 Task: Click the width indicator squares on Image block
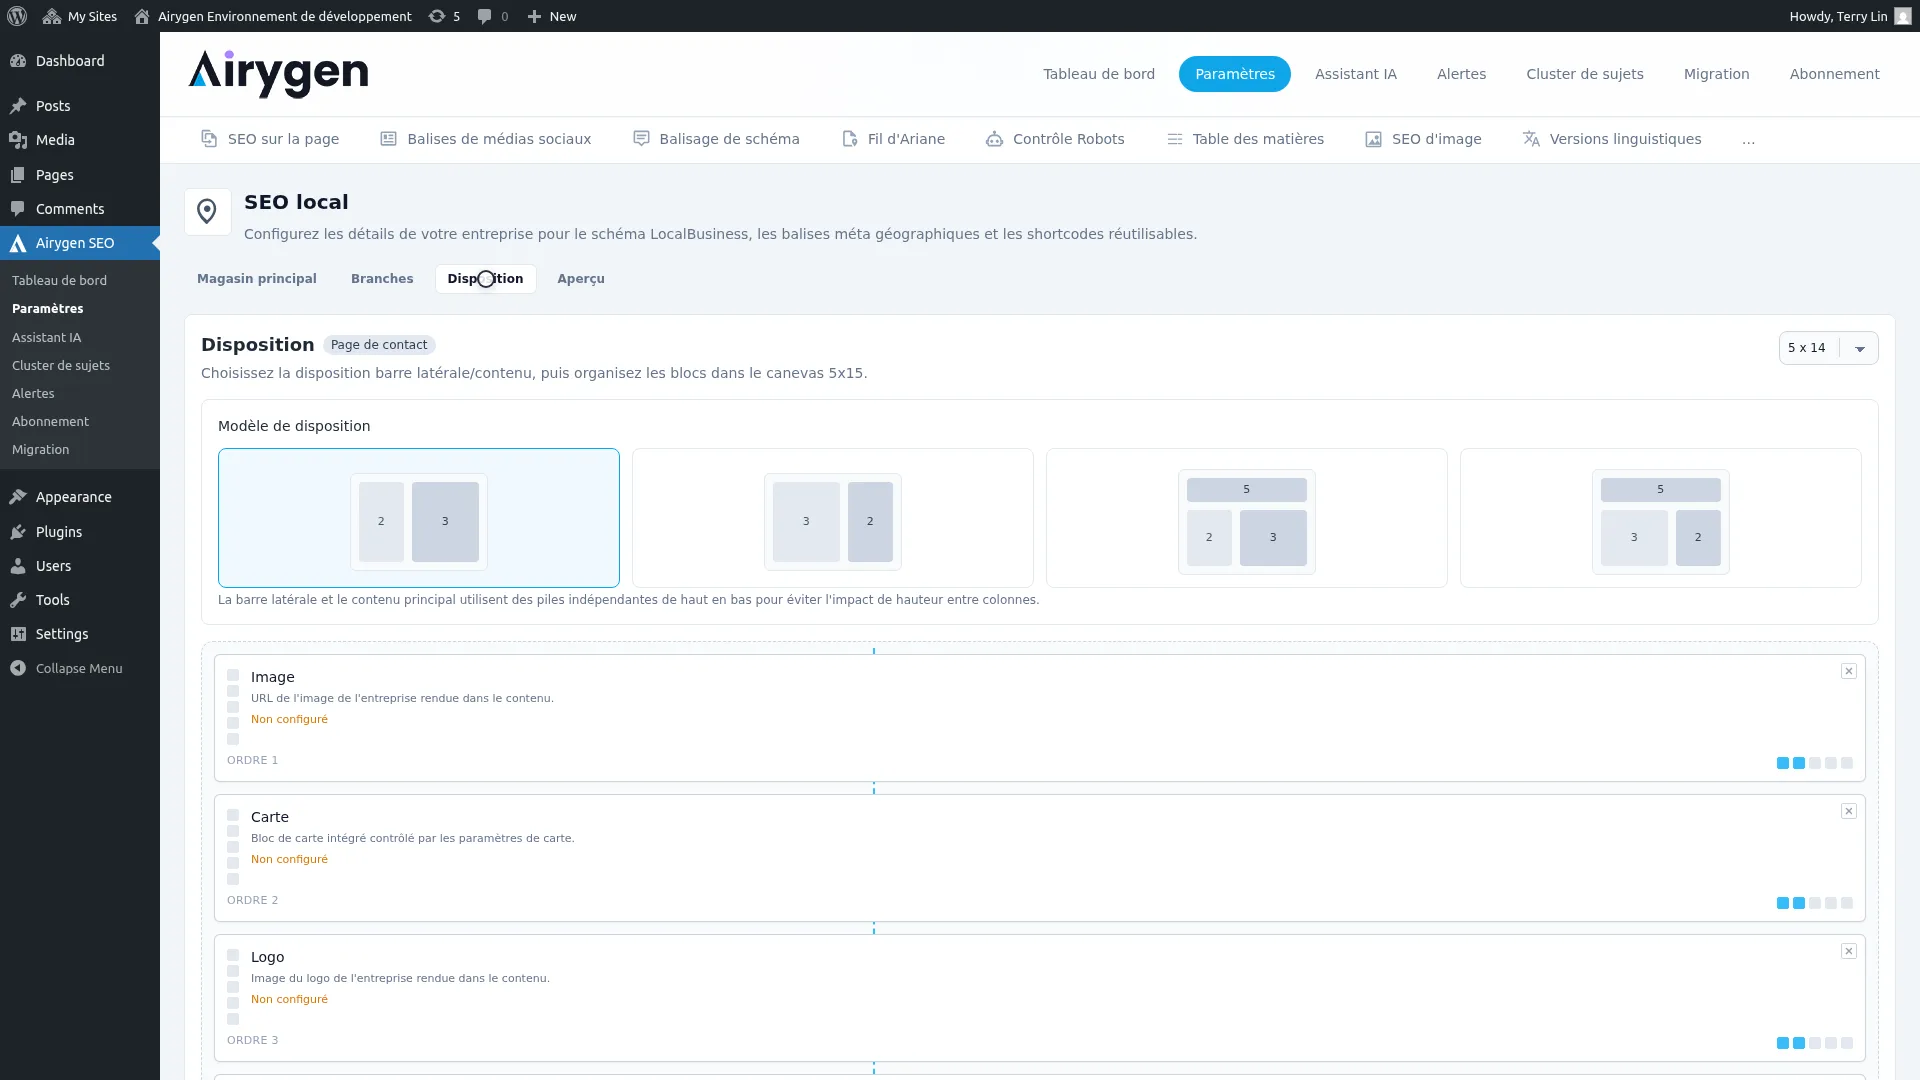pyautogui.click(x=1815, y=763)
